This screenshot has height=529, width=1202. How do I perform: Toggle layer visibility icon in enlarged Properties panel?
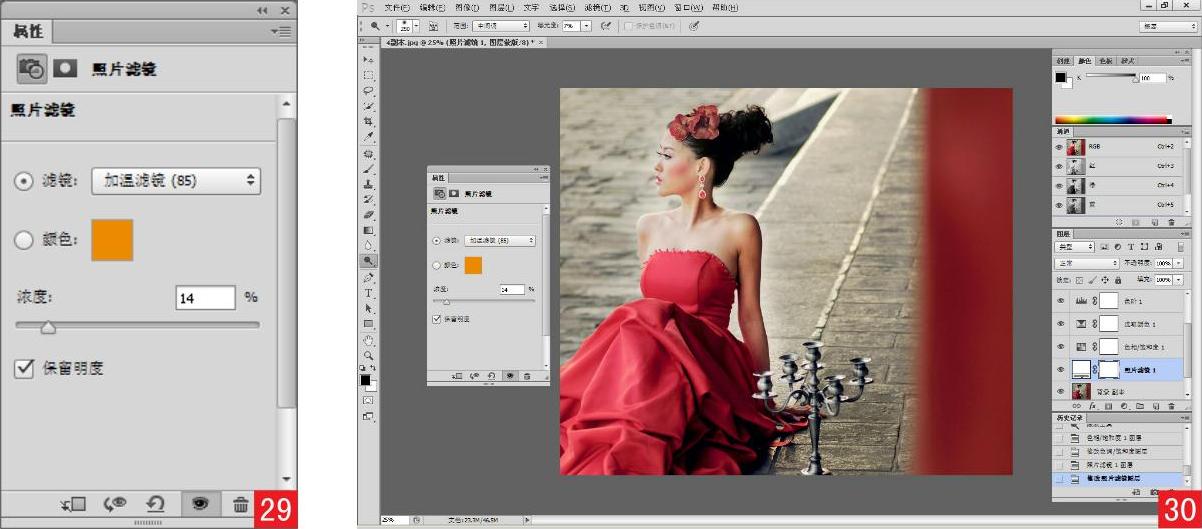coord(200,505)
